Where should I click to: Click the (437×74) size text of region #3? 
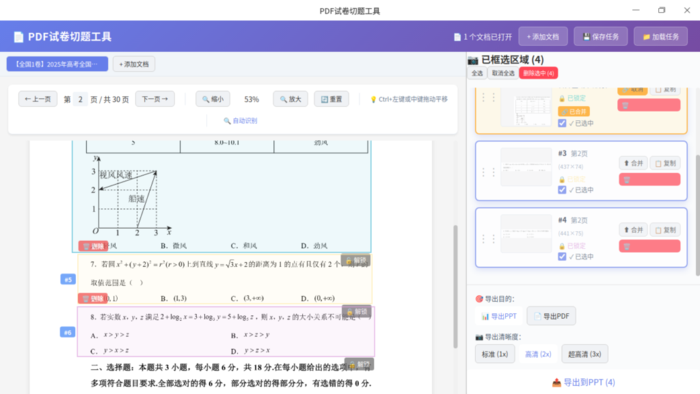click(x=571, y=167)
